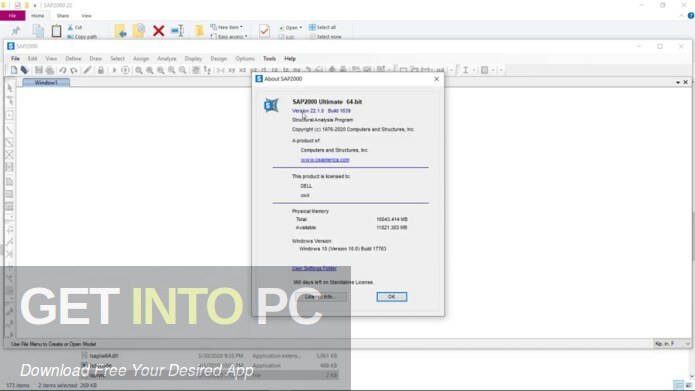This screenshot has width=695, height=391.
Task: Open the dropdown beside the I-section icon
Action: pyautogui.click(x=474, y=70)
